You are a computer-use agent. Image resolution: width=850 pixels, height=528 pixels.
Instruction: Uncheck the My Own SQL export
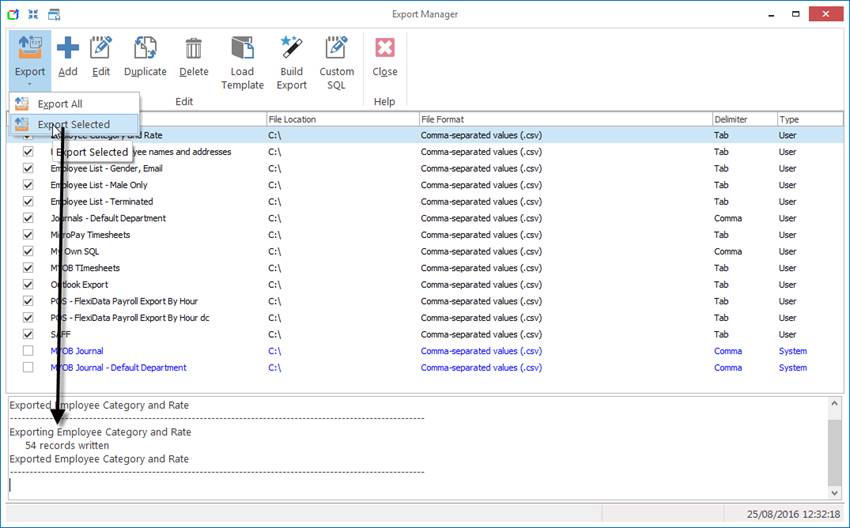28,251
